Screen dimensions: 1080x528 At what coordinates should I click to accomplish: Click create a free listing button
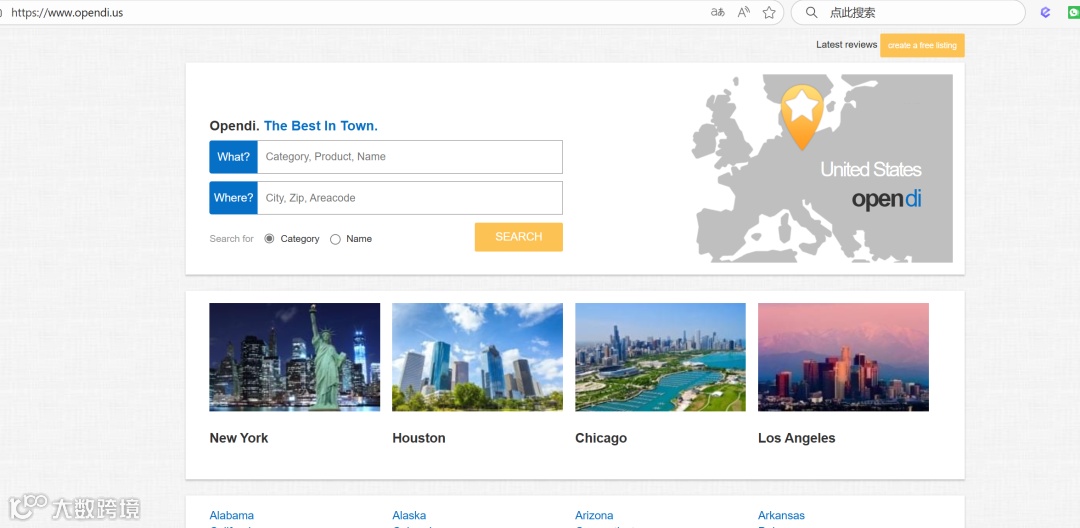coord(922,45)
